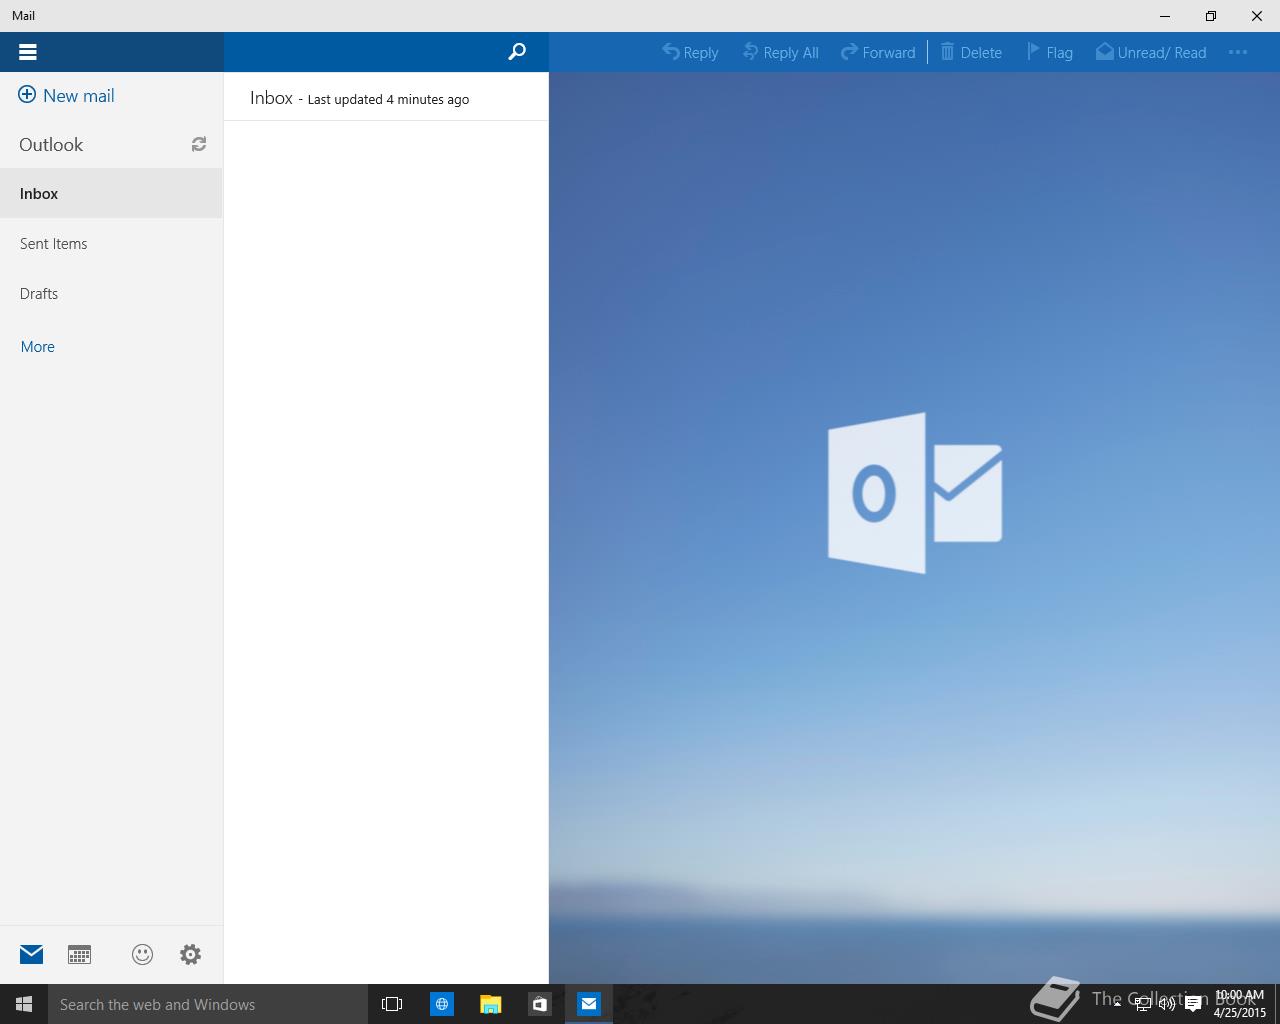
Task: Open File Explorer from the taskbar
Action: pos(490,1004)
